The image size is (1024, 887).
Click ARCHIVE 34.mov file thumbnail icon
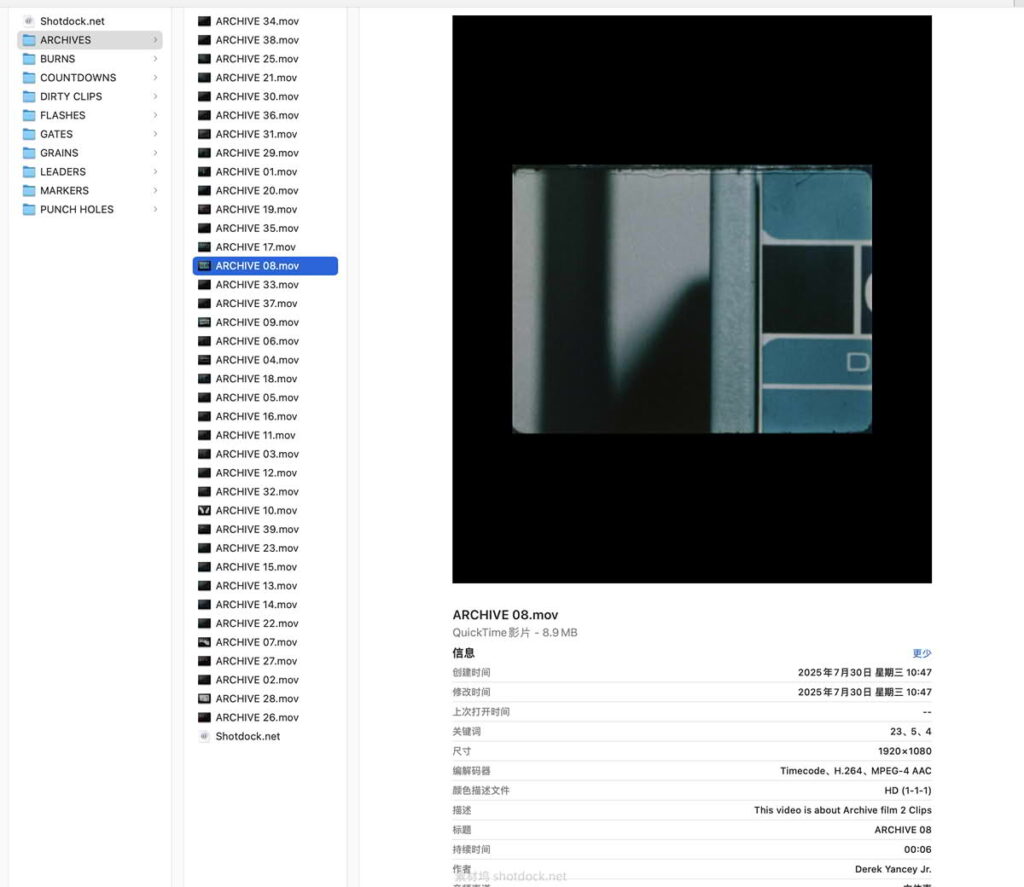point(204,21)
